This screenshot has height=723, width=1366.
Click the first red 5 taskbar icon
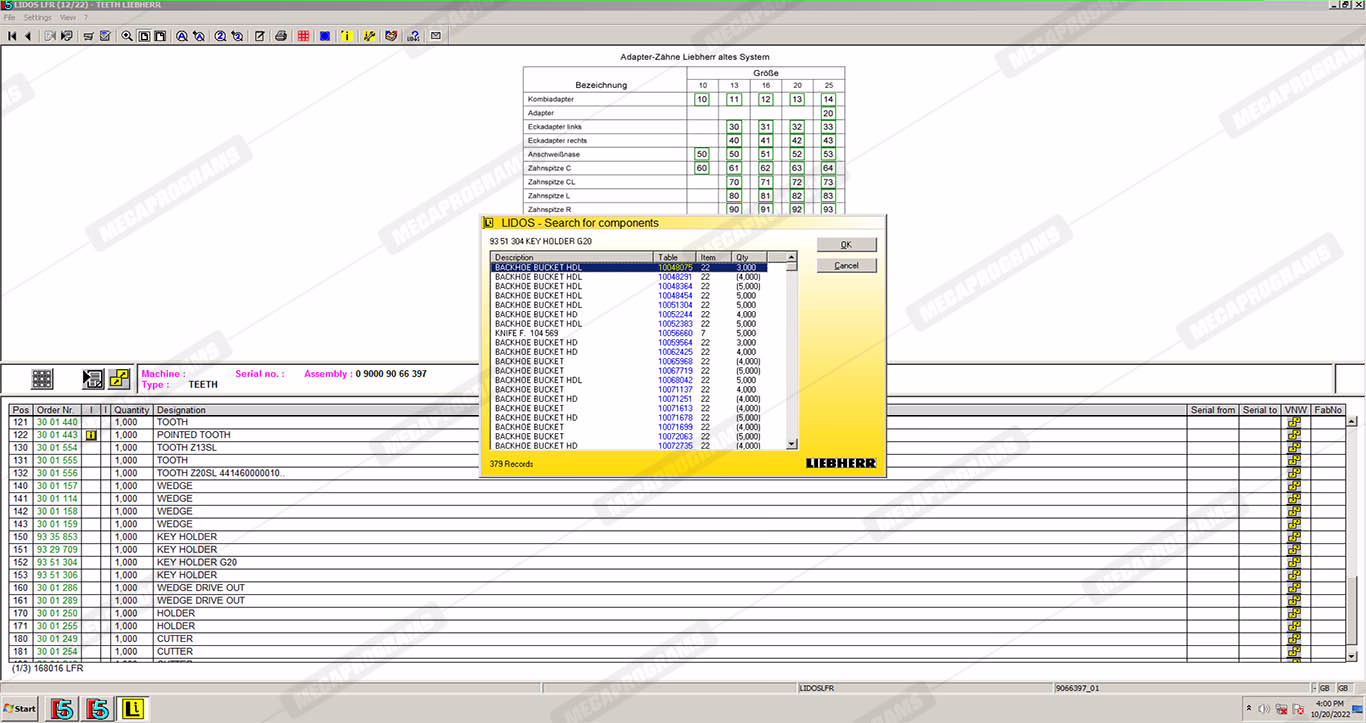click(63, 709)
